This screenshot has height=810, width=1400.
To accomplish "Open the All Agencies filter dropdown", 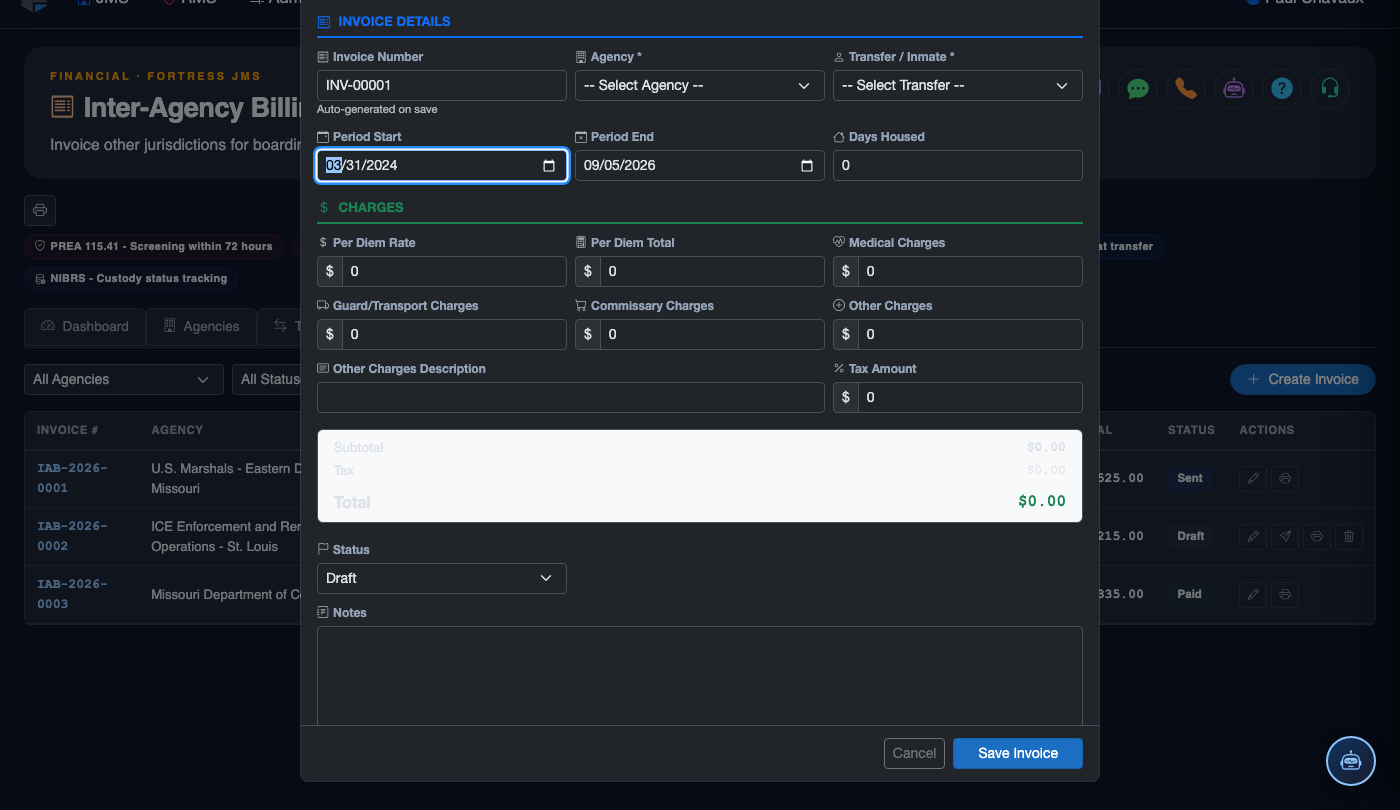I will pyautogui.click(x=123, y=380).
